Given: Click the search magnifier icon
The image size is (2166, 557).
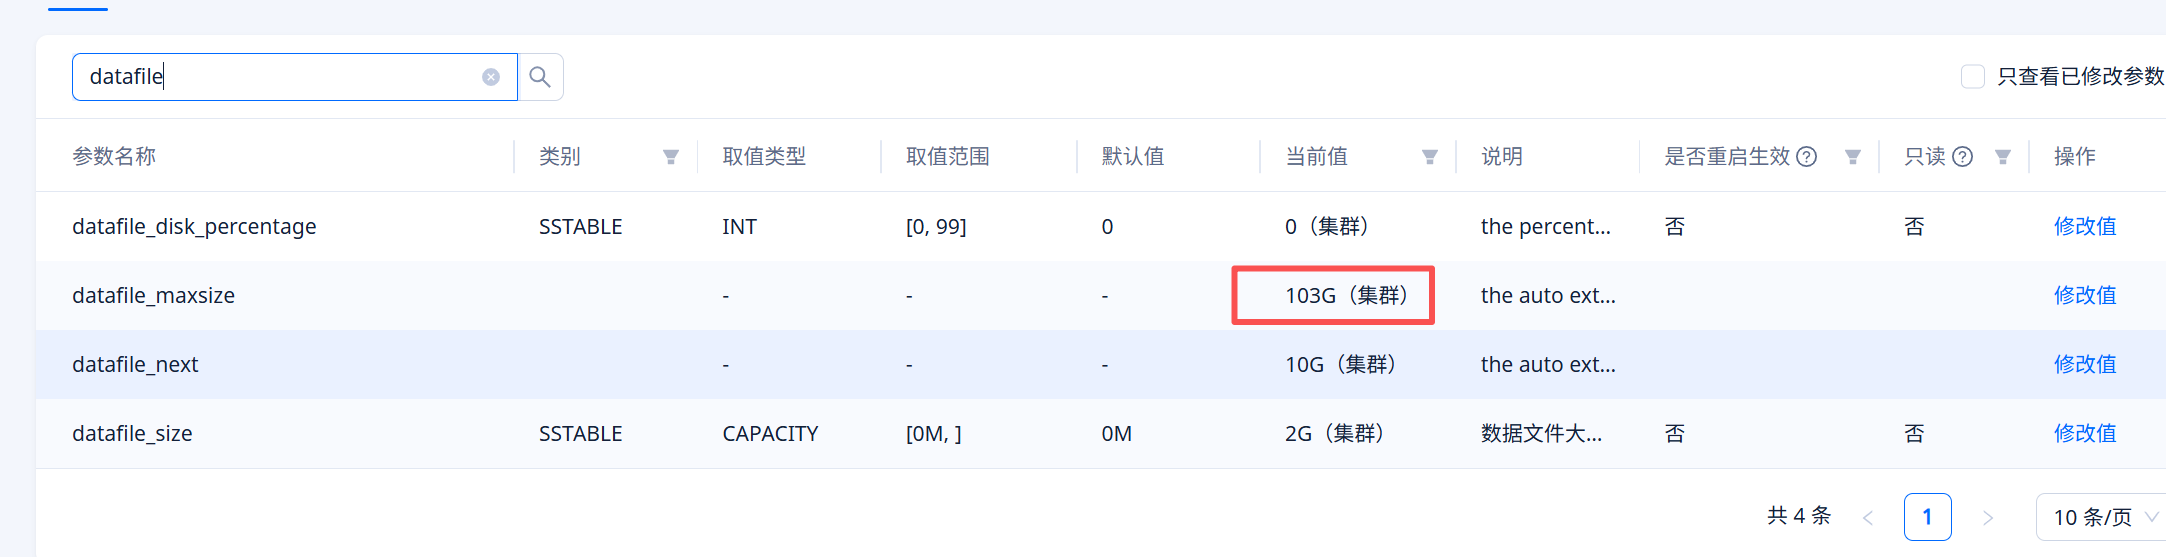Looking at the screenshot, I should [x=540, y=77].
